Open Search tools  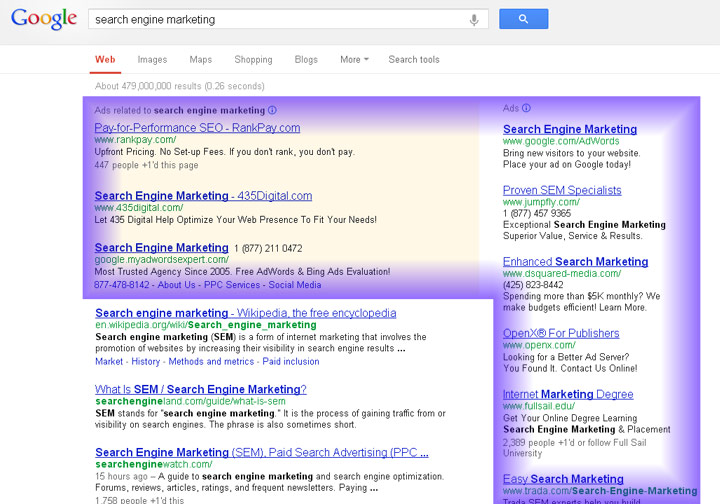click(x=414, y=60)
